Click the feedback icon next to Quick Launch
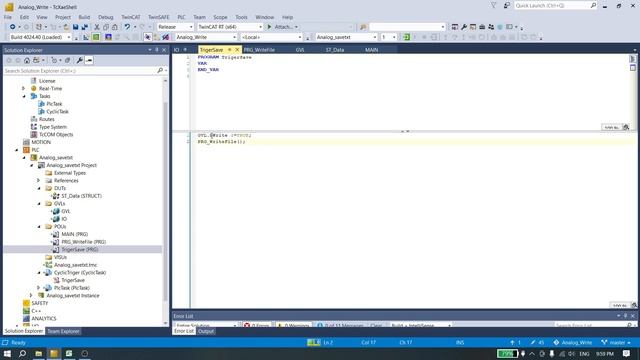The height and width of the screenshot is (360, 640). click(x=507, y=5)
